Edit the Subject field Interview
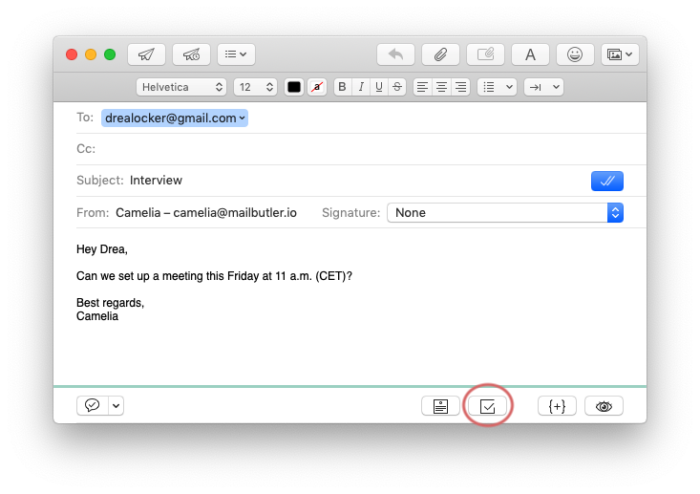Image resolution: width=700 pixels, height=494 pixels. (330, 180)
